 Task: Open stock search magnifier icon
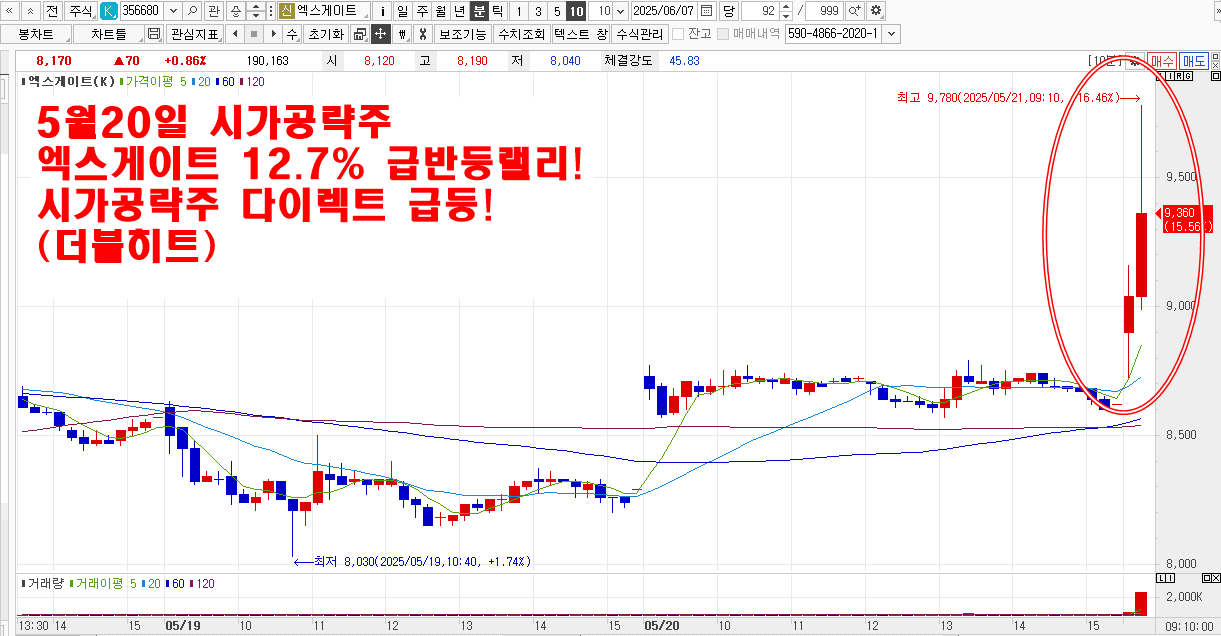(192, 11)
